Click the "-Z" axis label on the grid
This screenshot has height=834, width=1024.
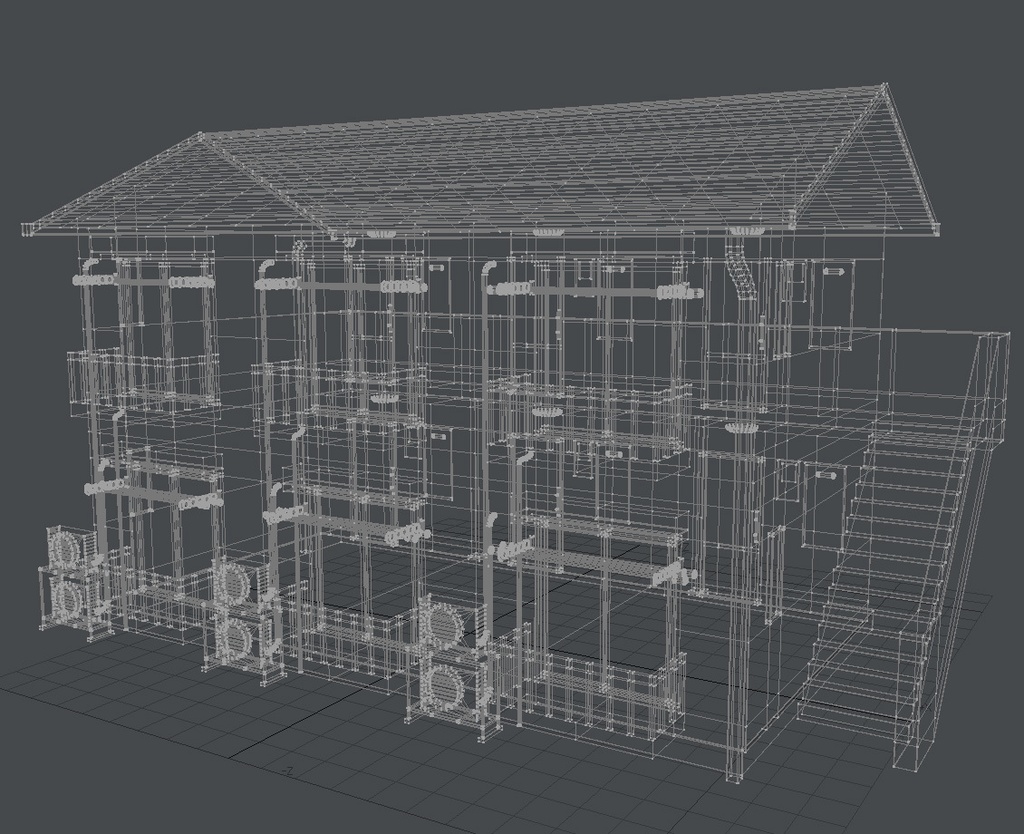click(x=287, y=771)
